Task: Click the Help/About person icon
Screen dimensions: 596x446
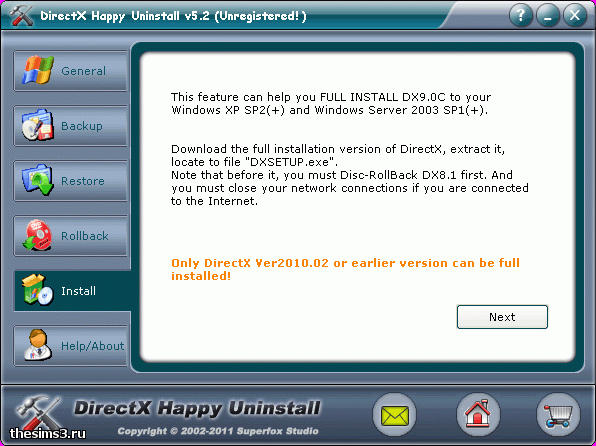Action: coord(37,345)
